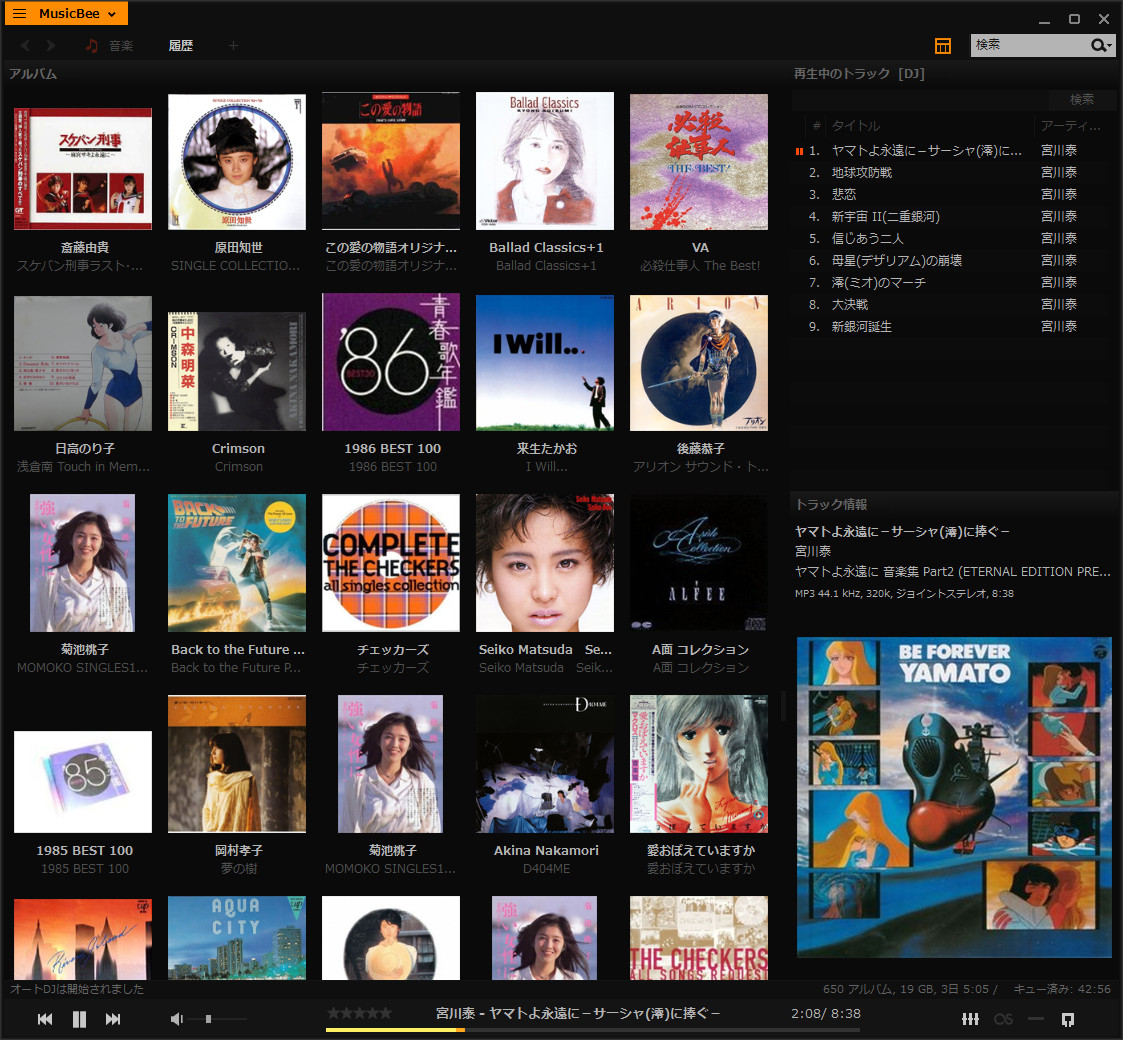
Task: Toggle the layout panel arrangement icon
Action: [x=943, y=46]
